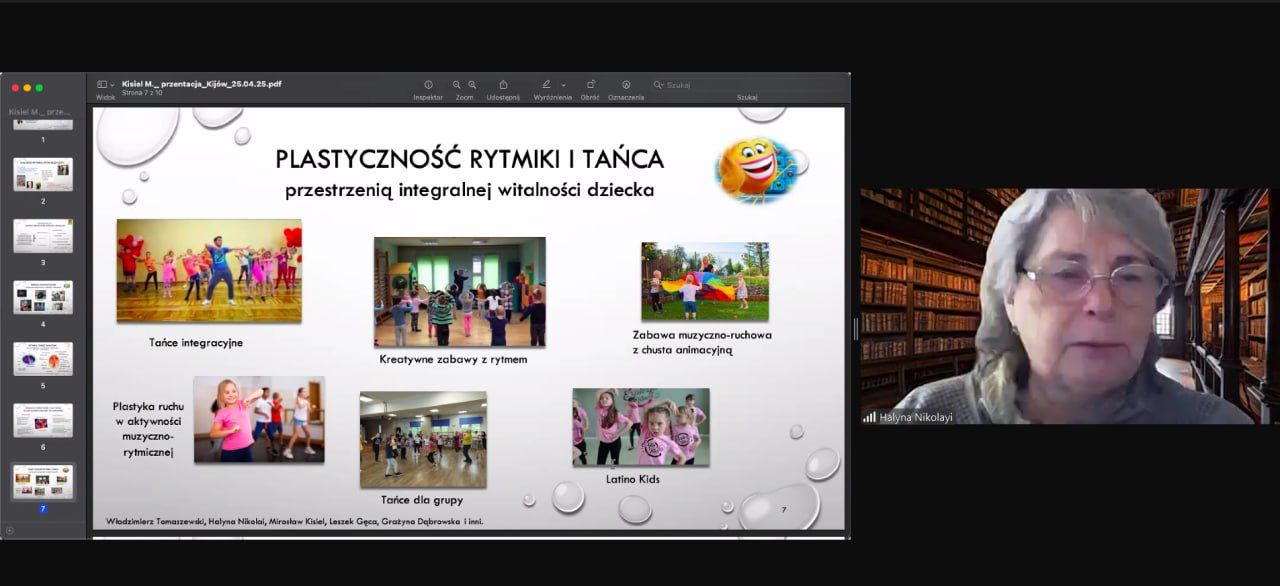1280x586 pixels.
Task: Click the Tańce integracyjne photo on slide
Action: point(208,270)
